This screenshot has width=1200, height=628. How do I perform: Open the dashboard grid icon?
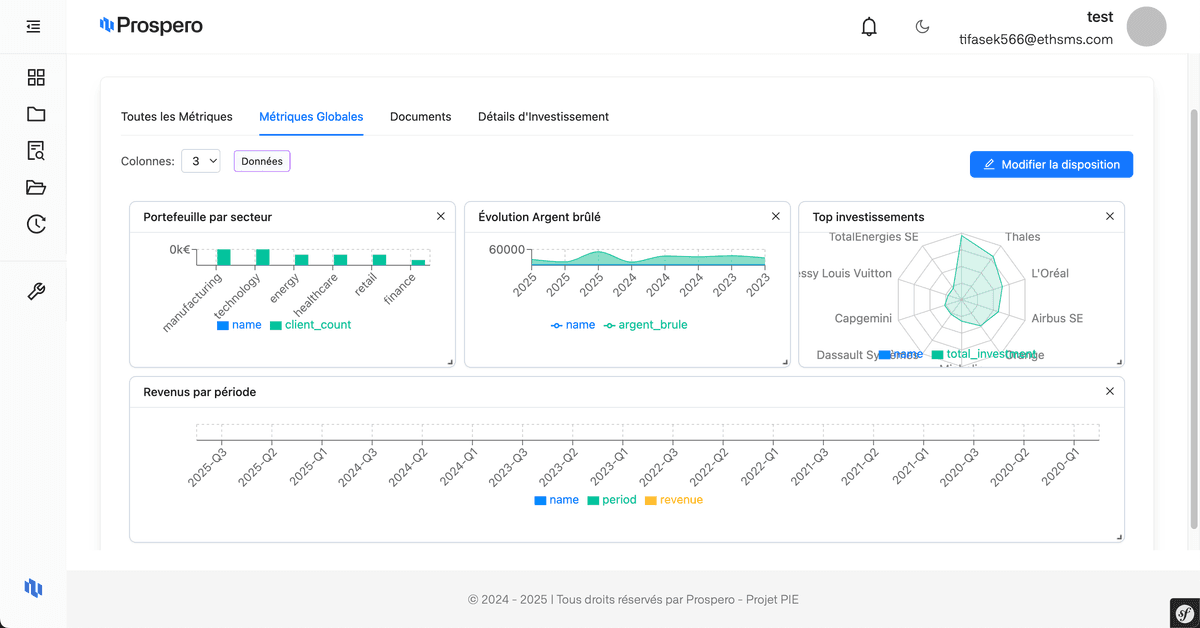click(x=36, y=78)
